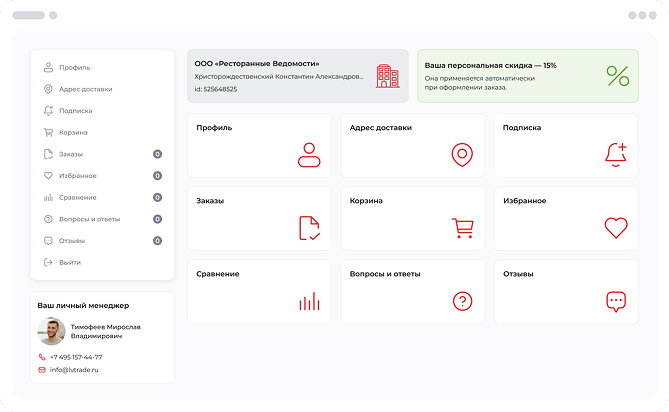Click the question mark icon in Вопросы и ответы card

(462, 301)
